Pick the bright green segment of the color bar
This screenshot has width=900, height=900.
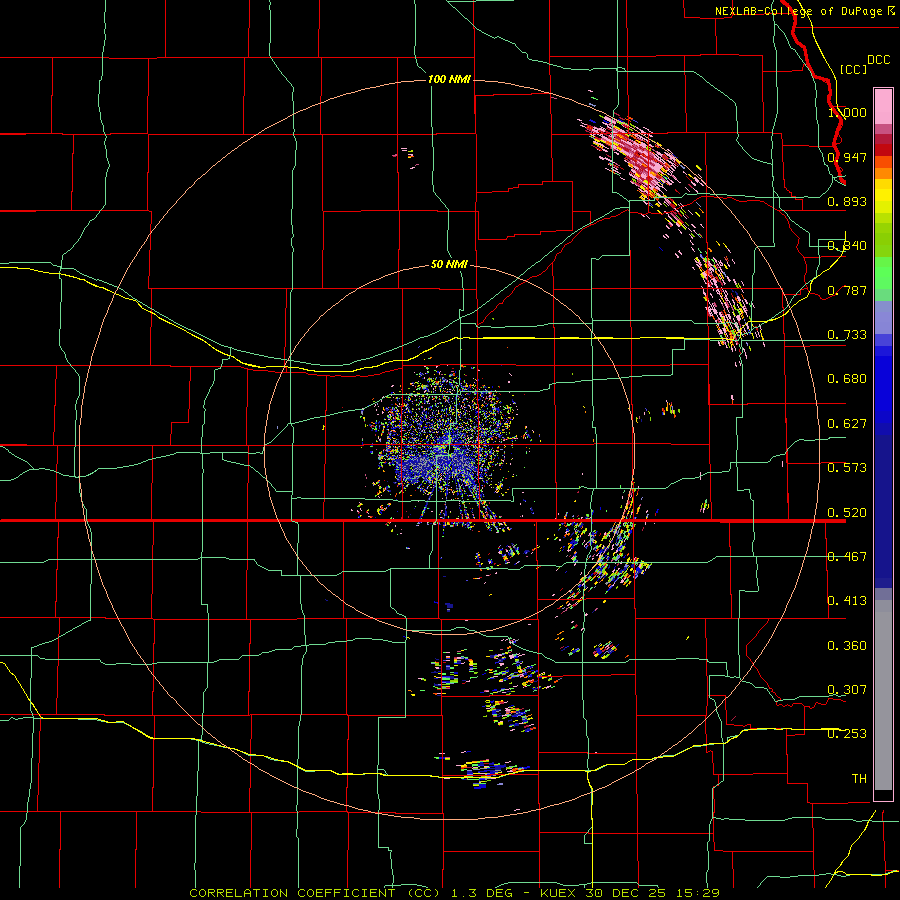(883, 273)
